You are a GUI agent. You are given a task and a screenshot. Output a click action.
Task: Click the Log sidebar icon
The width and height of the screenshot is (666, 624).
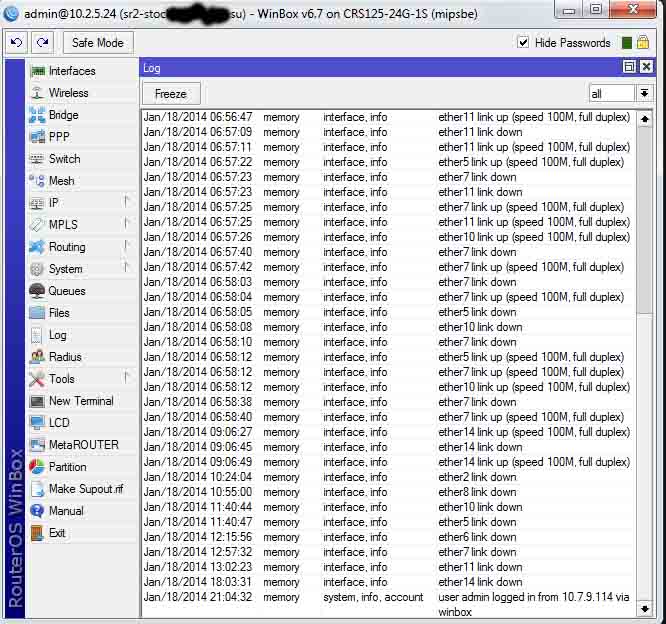(x=37, y=335)
